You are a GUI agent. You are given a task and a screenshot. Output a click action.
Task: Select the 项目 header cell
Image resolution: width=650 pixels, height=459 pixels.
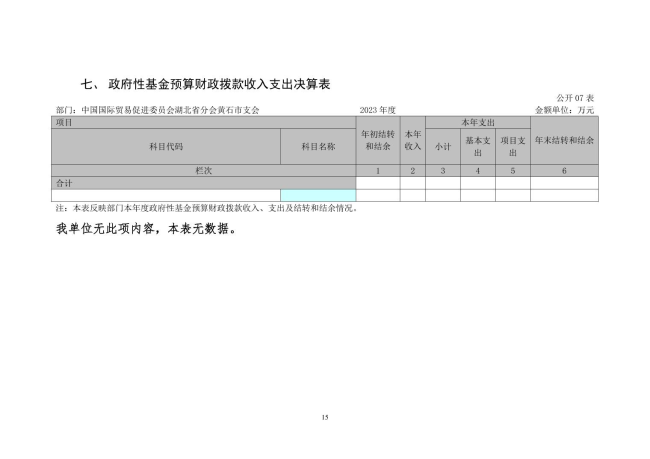tap(204, 122)
